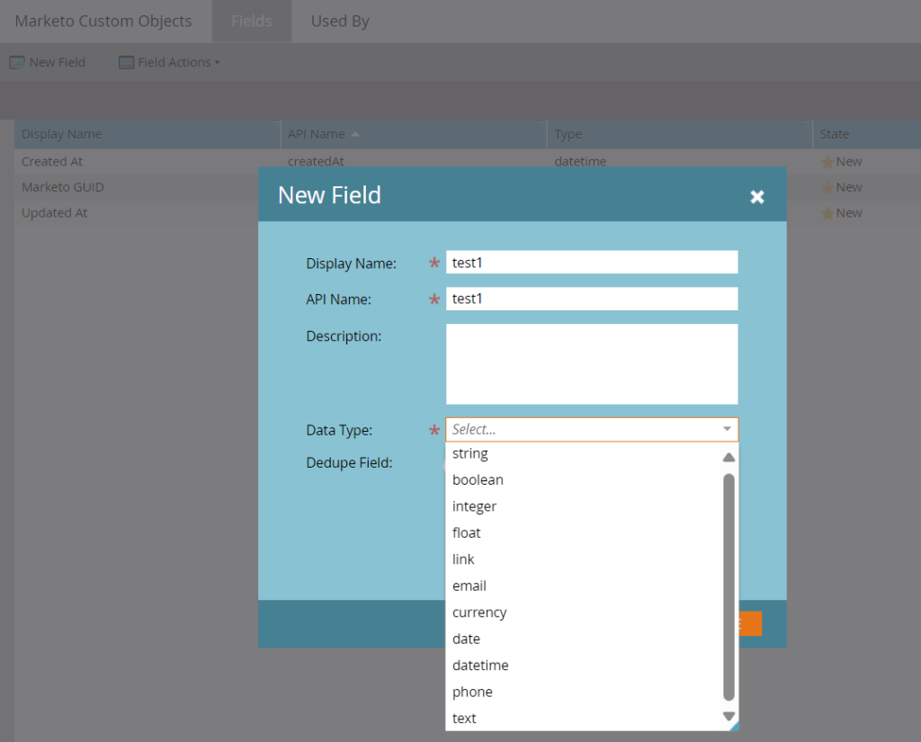The width and height of the screenshot is (921, 742).
Task: Choose datetime data type option
Action: click(x=480, y=666)
